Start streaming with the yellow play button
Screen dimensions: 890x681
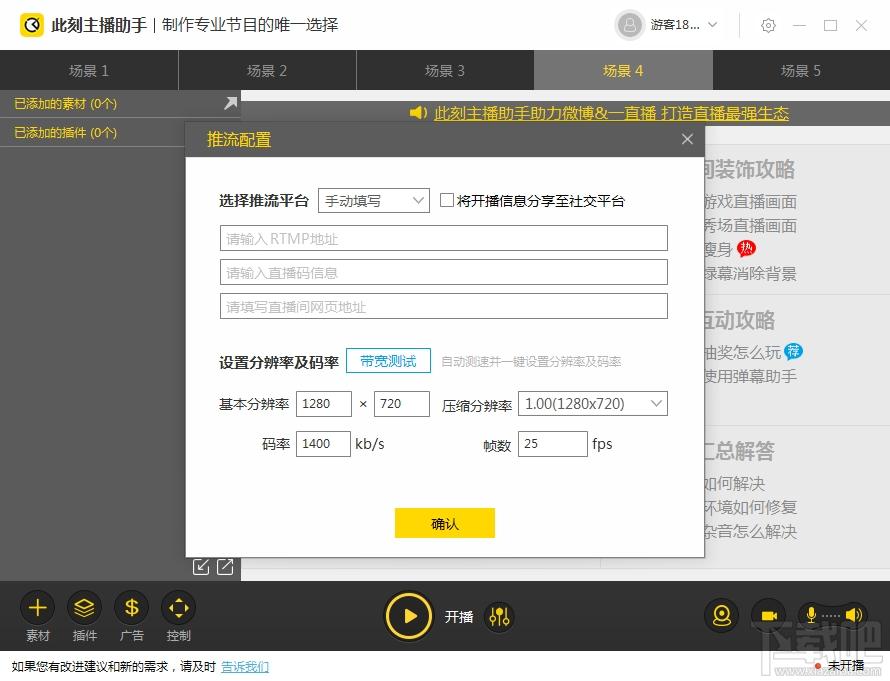tap(410, 616)
